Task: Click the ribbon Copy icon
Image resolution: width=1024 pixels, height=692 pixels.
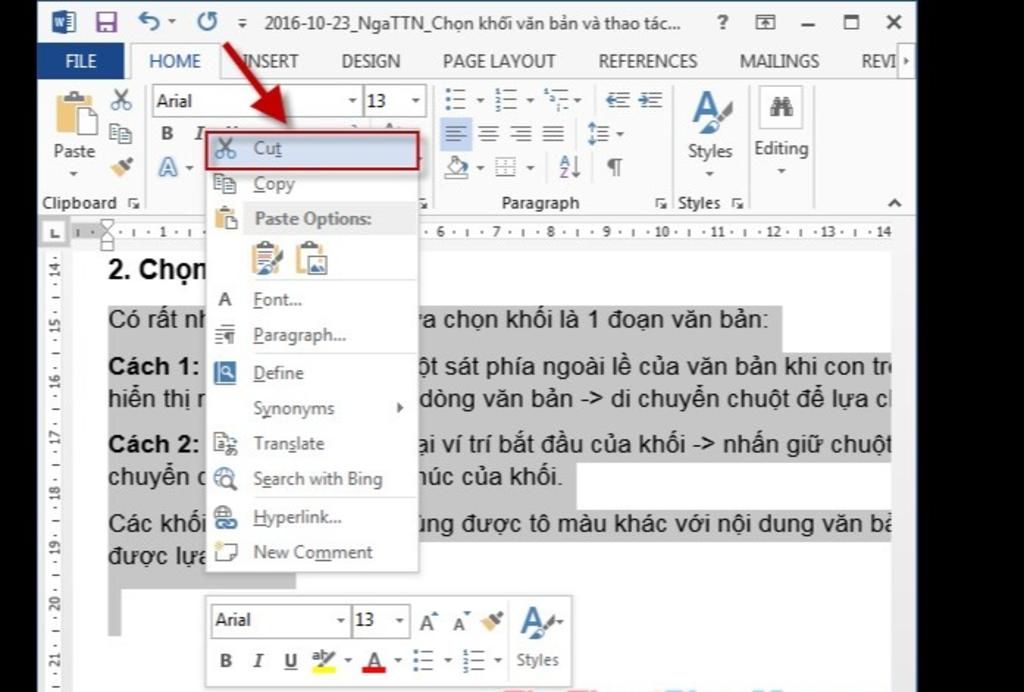Action: (x=121, y=134)
